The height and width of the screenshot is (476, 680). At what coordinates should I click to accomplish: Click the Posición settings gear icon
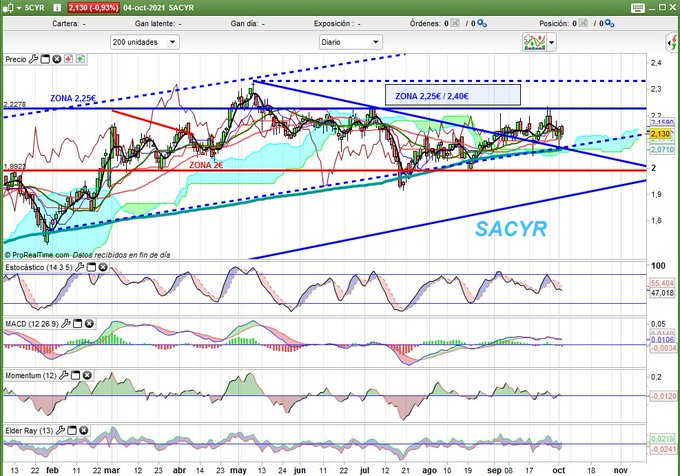(x=609, y=23)
